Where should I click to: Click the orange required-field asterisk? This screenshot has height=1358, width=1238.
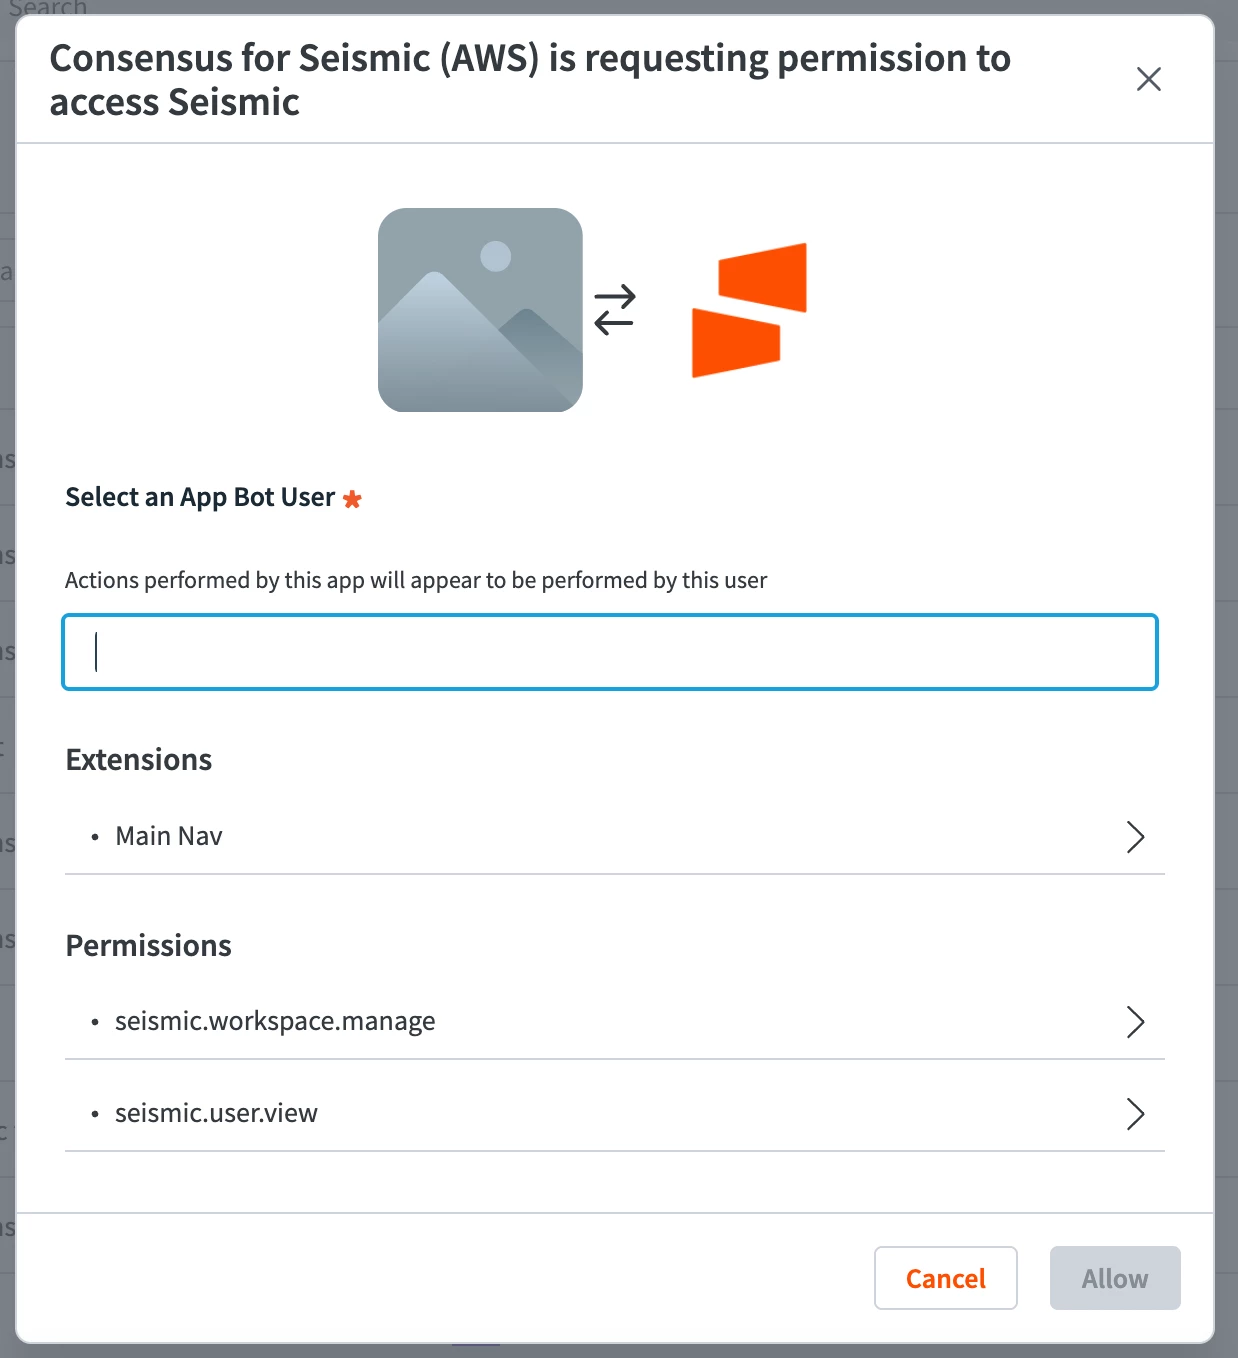(352, 499)
